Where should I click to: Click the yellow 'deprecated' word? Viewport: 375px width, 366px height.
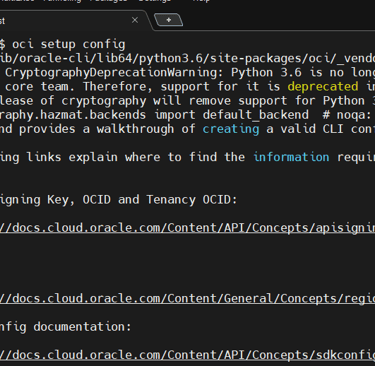click(323, 87)
